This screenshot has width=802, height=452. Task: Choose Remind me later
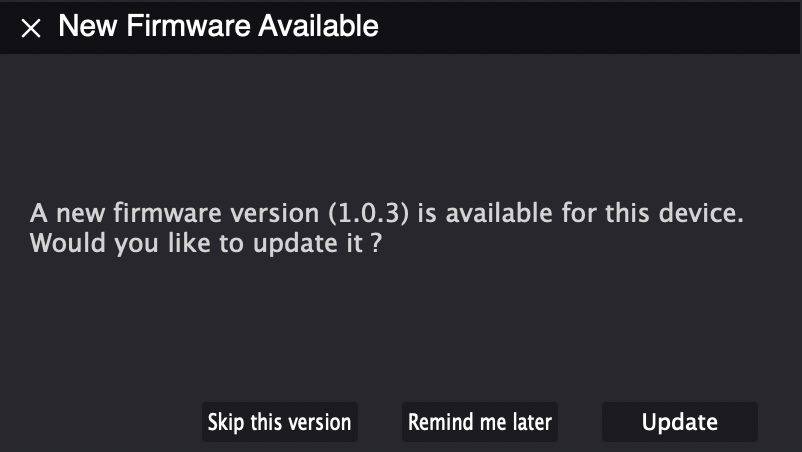pos(480,422)
